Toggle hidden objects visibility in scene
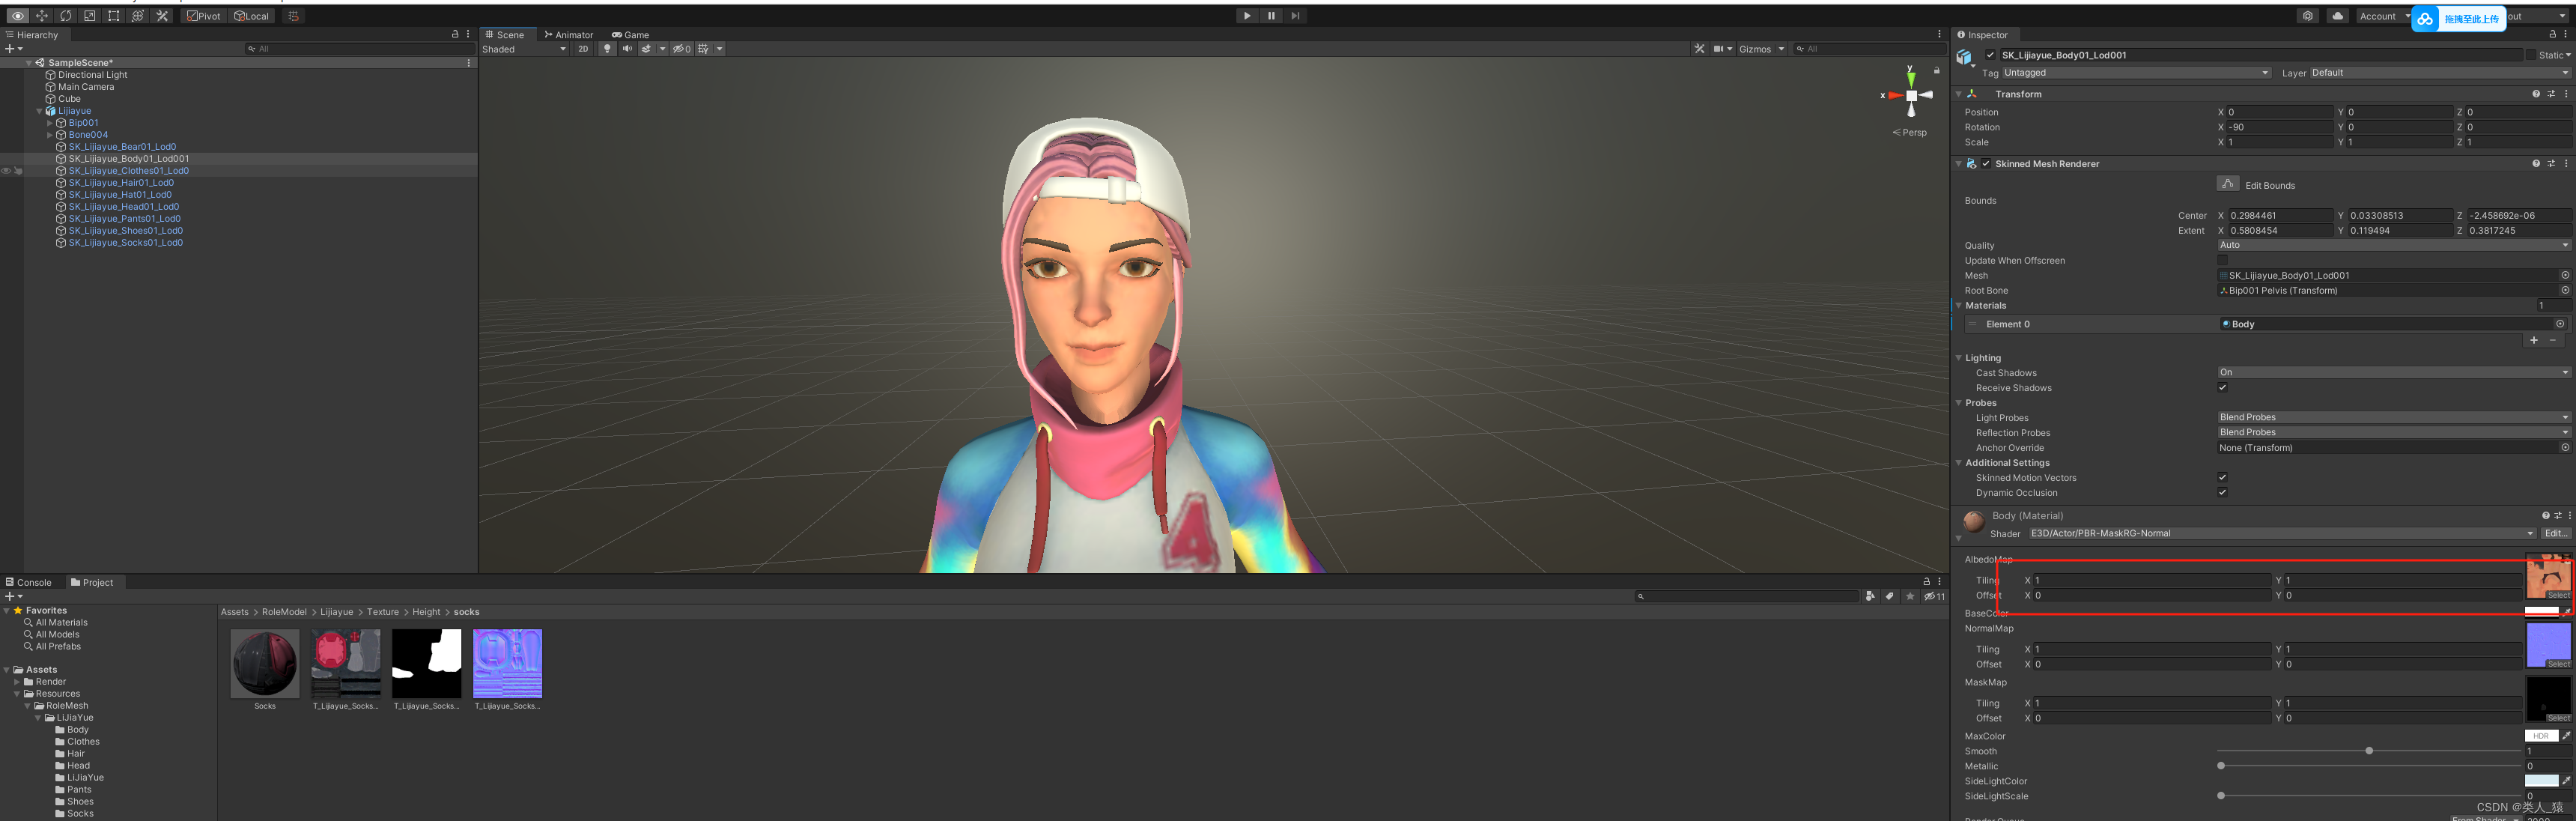2576x821 pixels. [681, 49]
